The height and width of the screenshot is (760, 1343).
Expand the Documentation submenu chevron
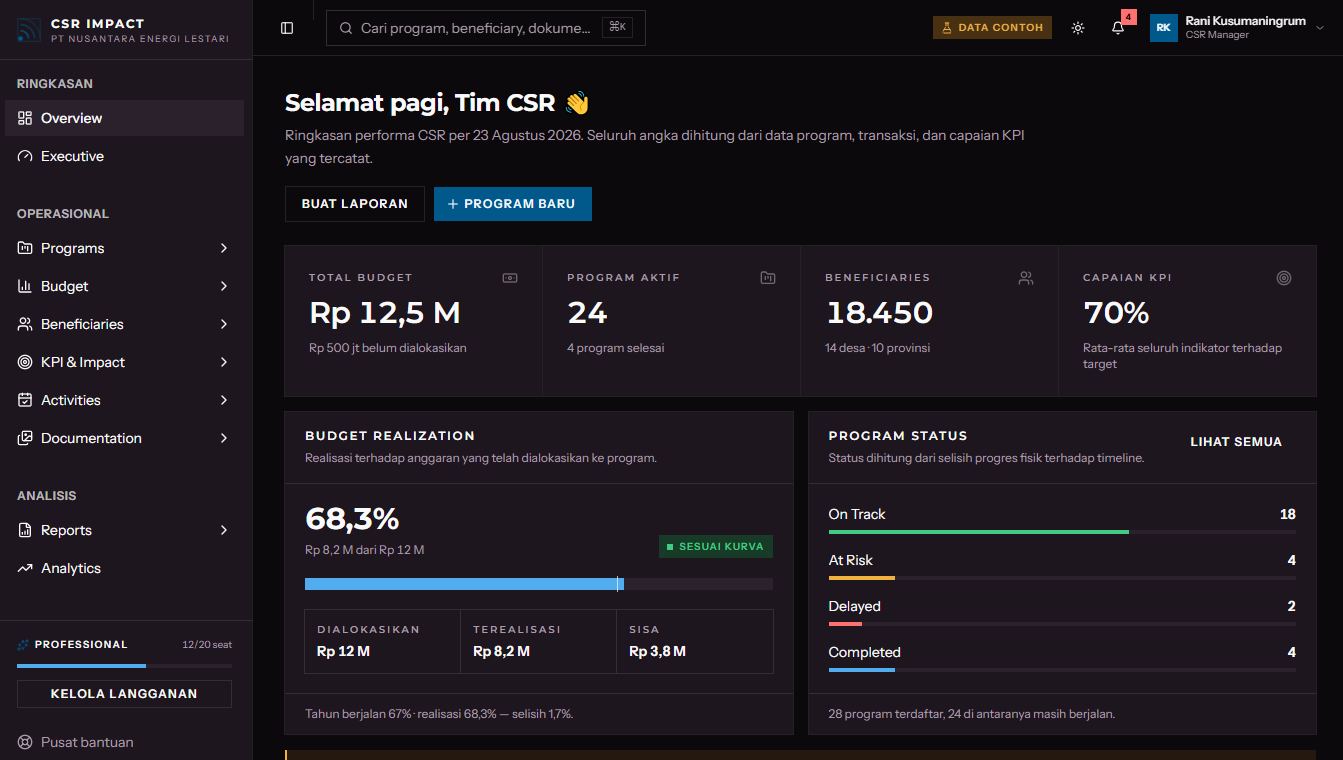click(x=224, y=438)
